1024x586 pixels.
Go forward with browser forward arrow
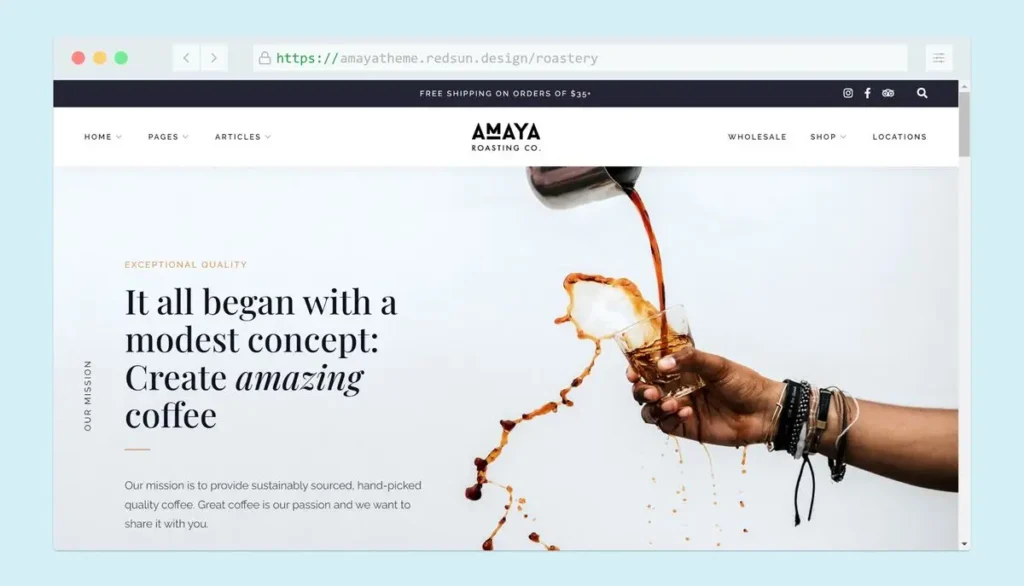(x=214, y=57)
